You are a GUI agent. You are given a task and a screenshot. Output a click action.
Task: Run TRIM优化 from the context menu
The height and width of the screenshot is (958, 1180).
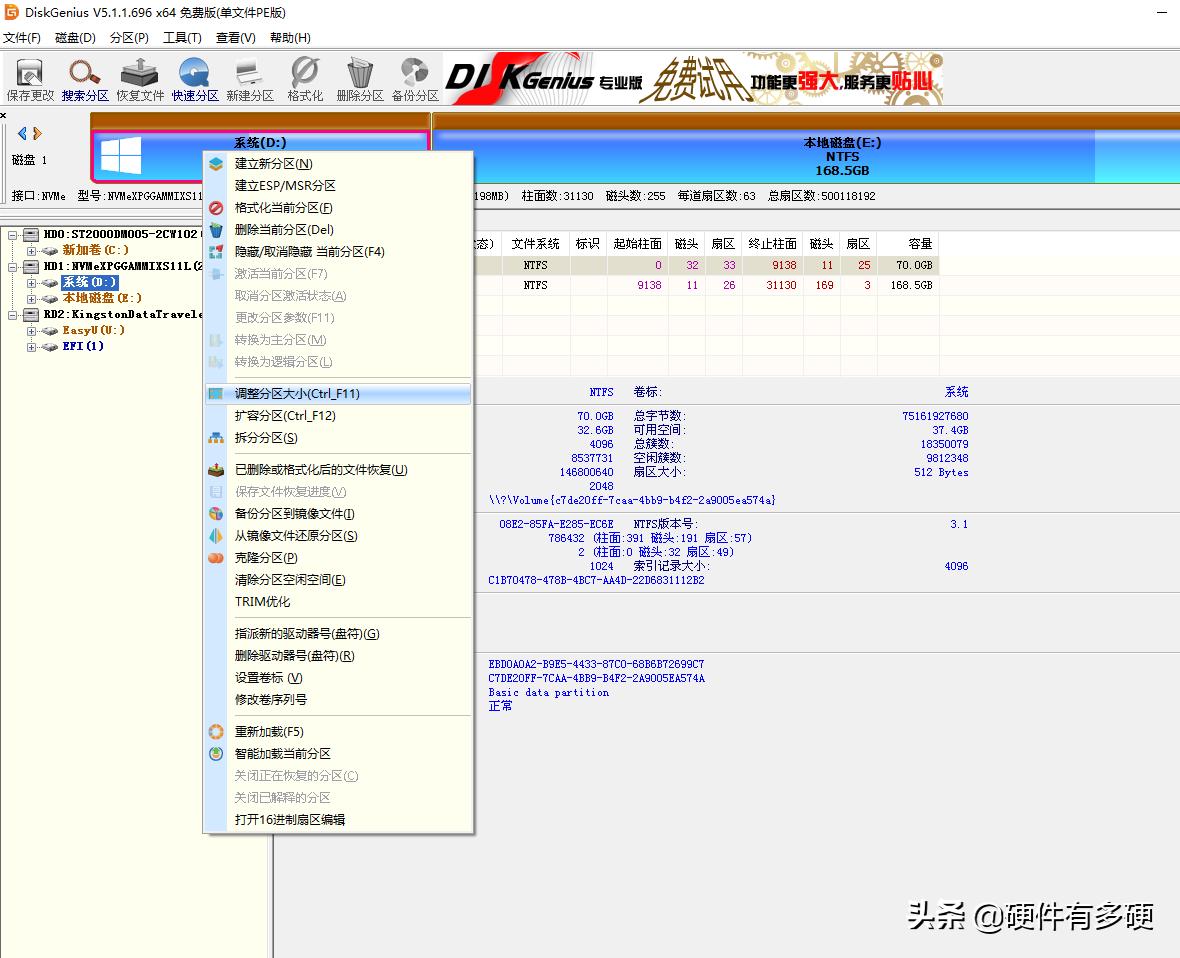(x=258, y=601)
